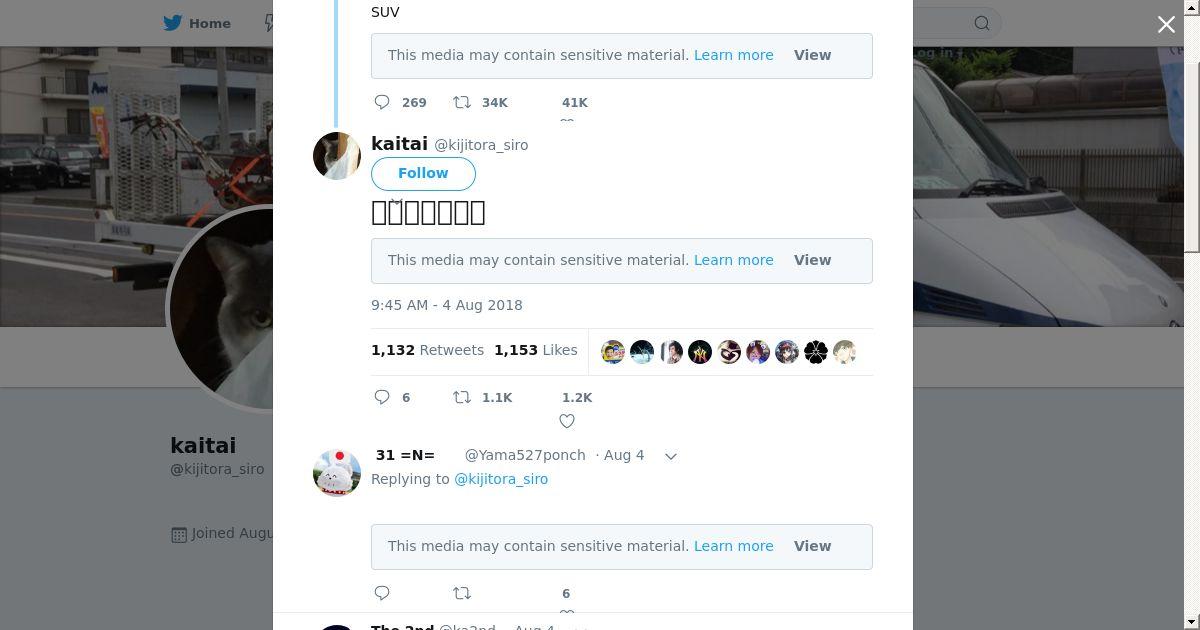This screenshot has height=630, width=1200.
Task: View the sensitive media in 31 =N= reply
Action: (x=812, y=546)
